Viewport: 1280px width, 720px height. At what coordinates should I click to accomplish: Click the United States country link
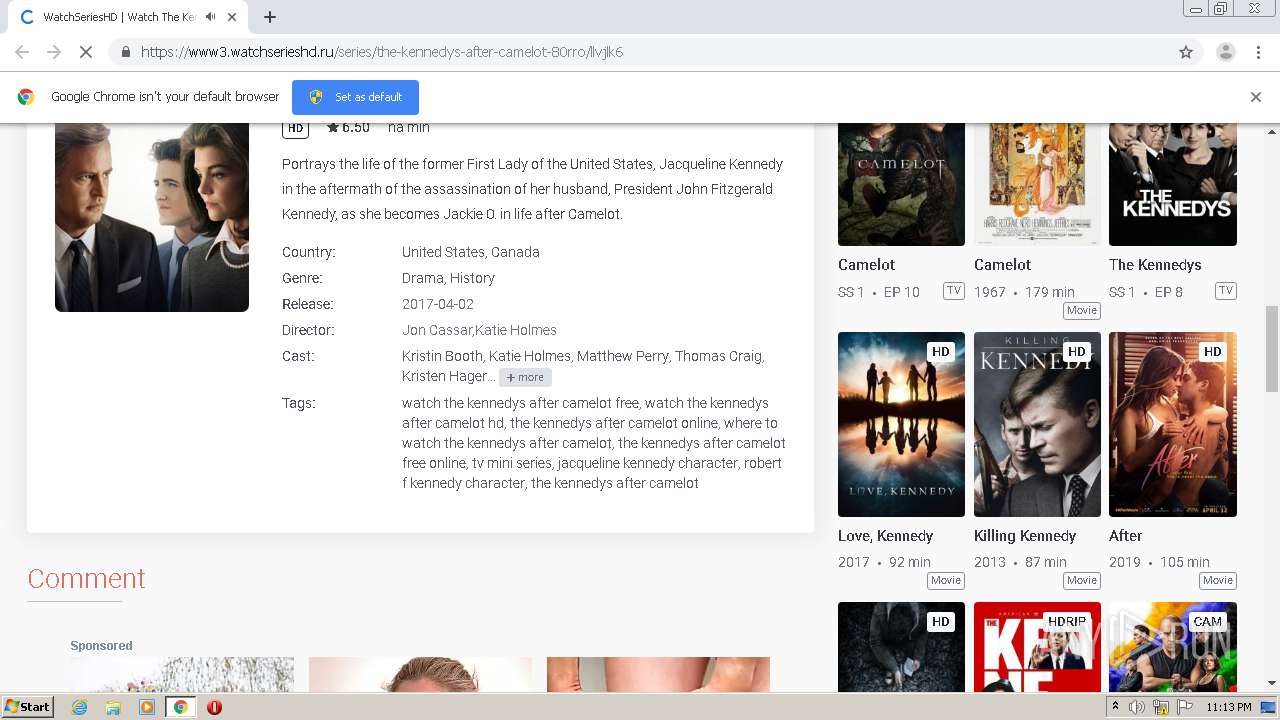[443, 252]
